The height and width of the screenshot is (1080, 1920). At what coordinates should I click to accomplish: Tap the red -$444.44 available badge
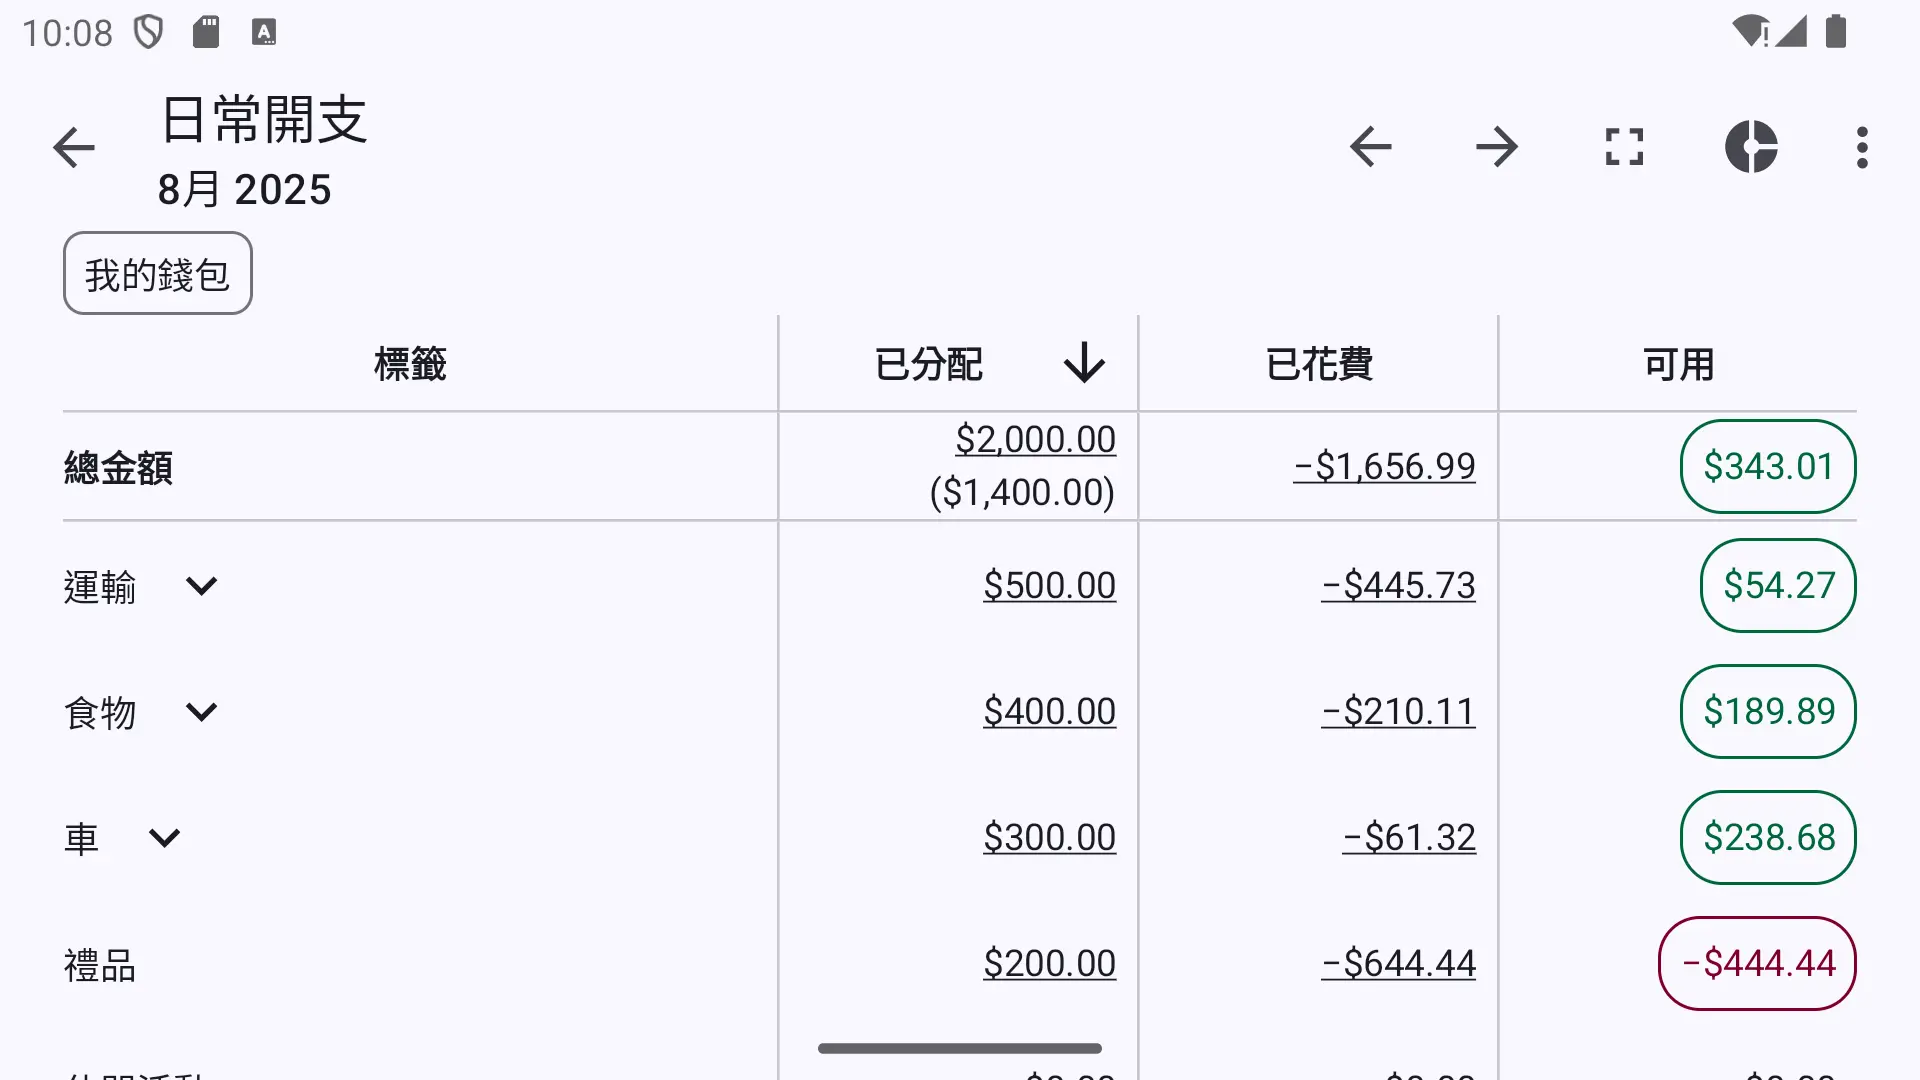[1757, 964]
